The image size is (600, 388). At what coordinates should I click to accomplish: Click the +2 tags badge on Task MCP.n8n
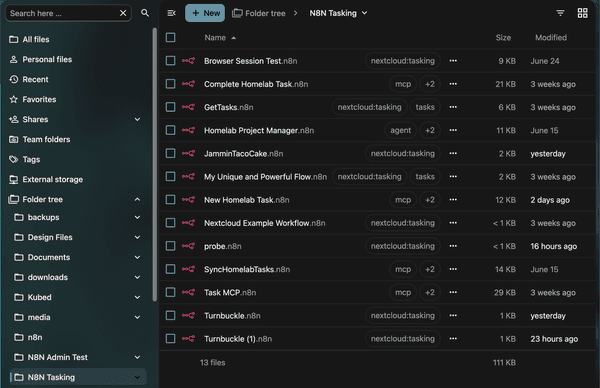[430, 292]
